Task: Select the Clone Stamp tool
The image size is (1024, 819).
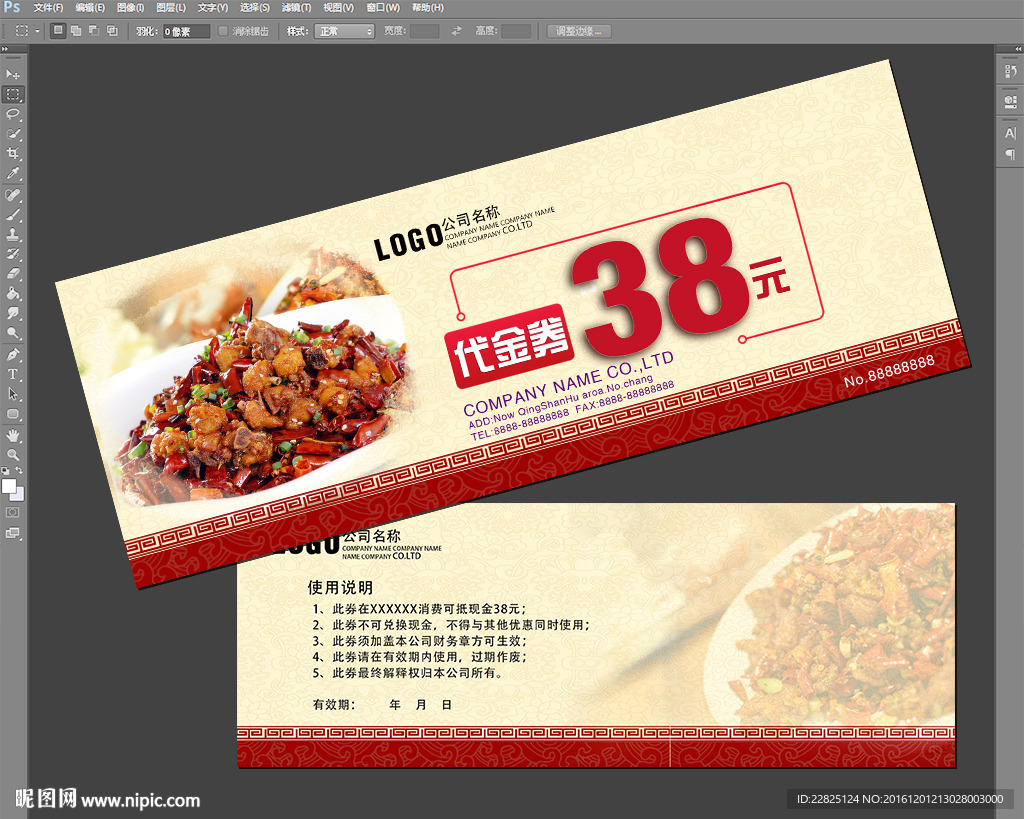Action: [12, 234]
